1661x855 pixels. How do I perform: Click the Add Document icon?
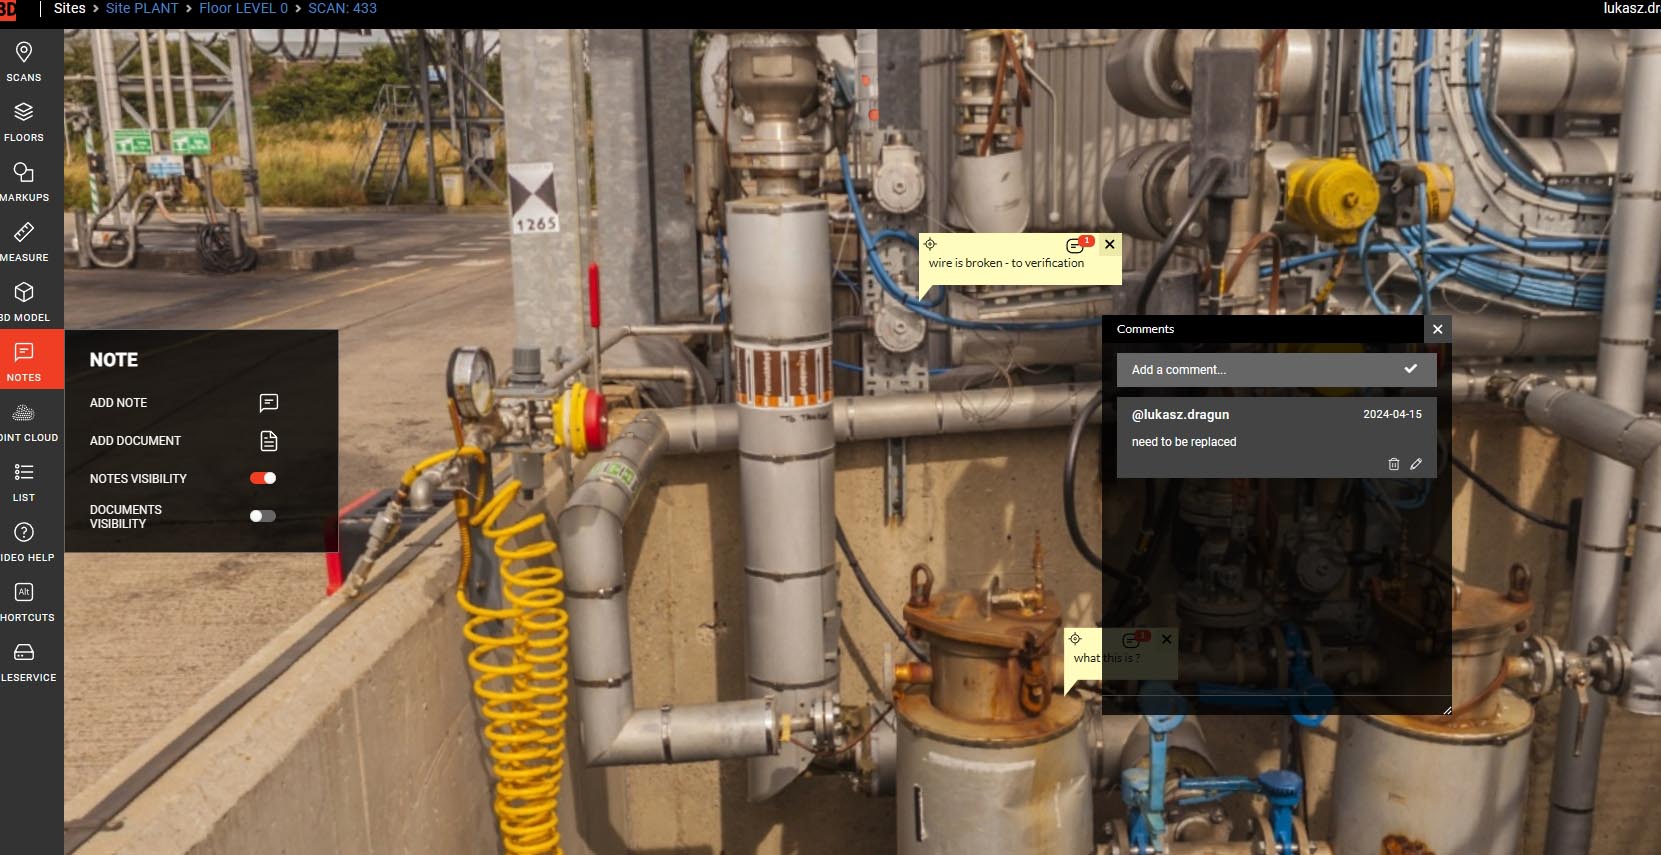coord(268,441)
